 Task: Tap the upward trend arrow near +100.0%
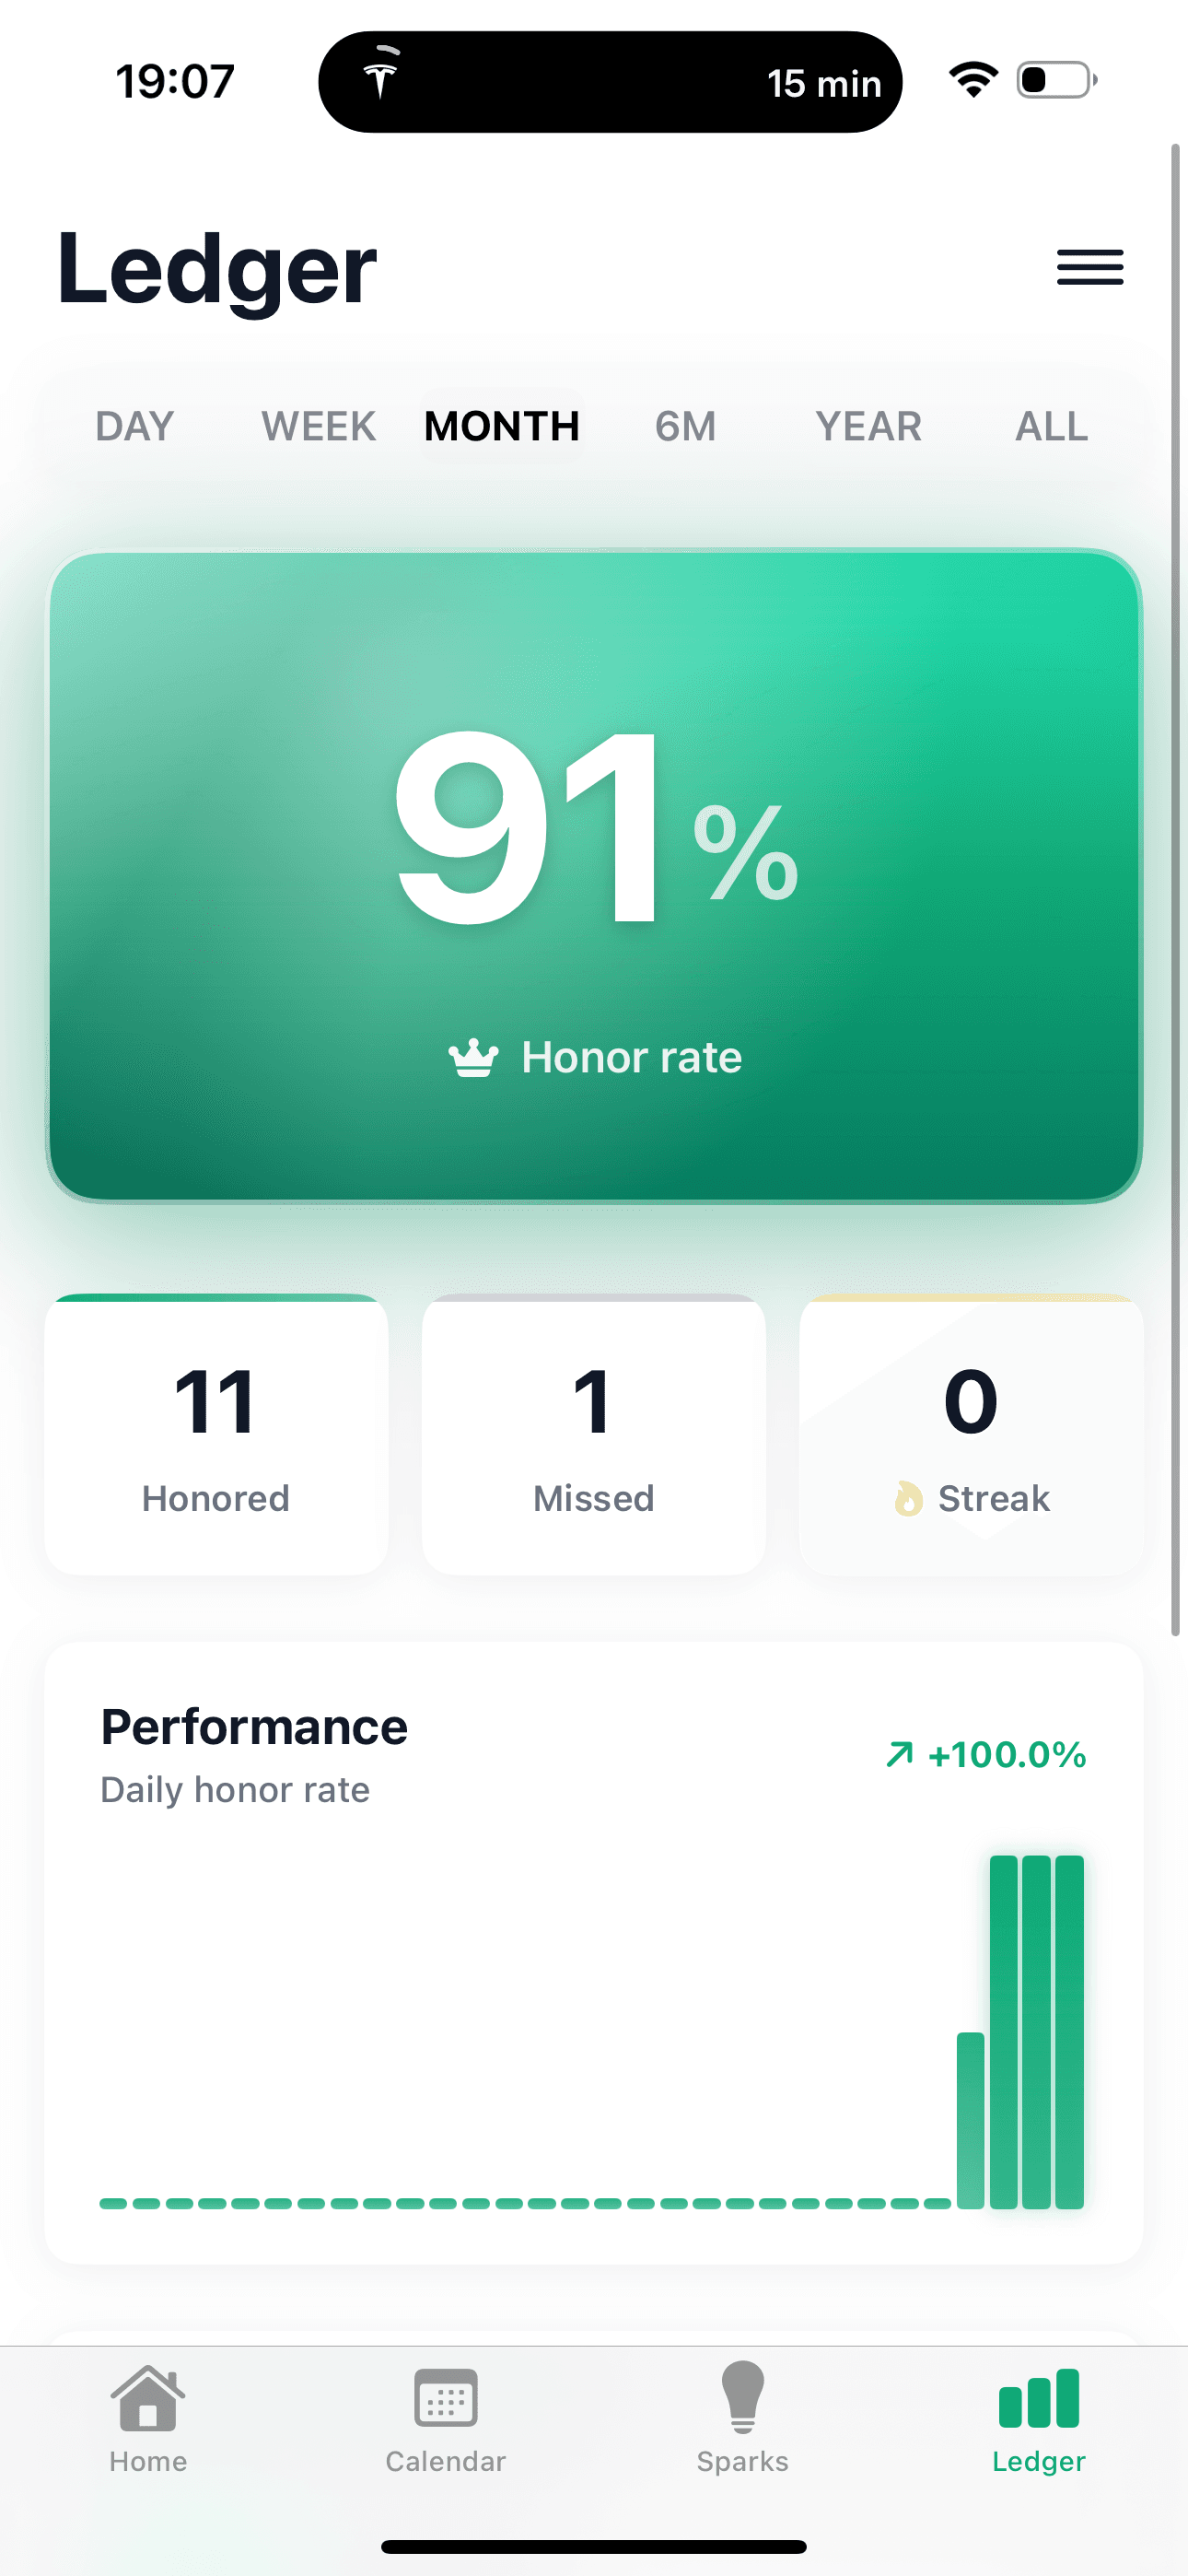click(898, 1754)
